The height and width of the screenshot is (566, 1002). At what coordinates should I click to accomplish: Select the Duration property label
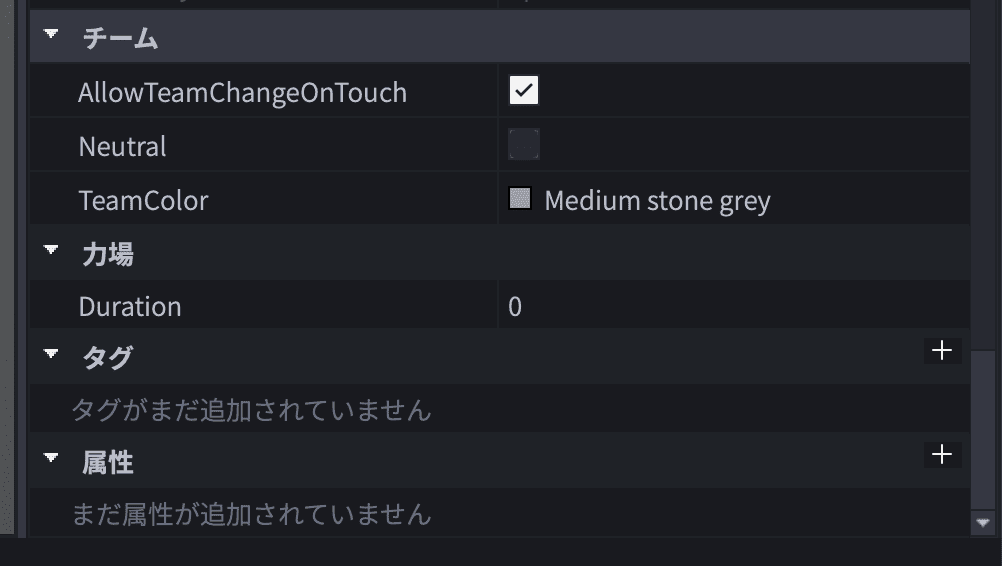pos(130,306)
